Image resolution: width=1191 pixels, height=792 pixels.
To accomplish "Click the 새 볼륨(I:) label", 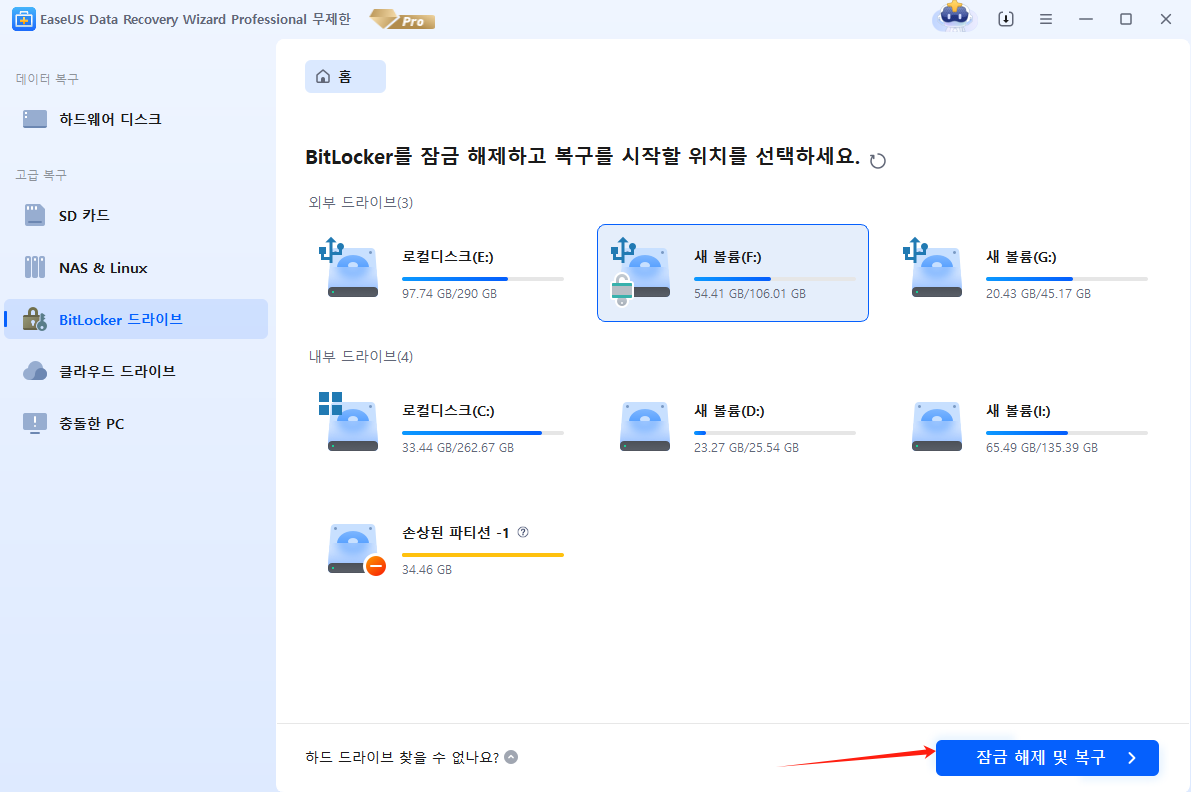I will click(1018, 412).
